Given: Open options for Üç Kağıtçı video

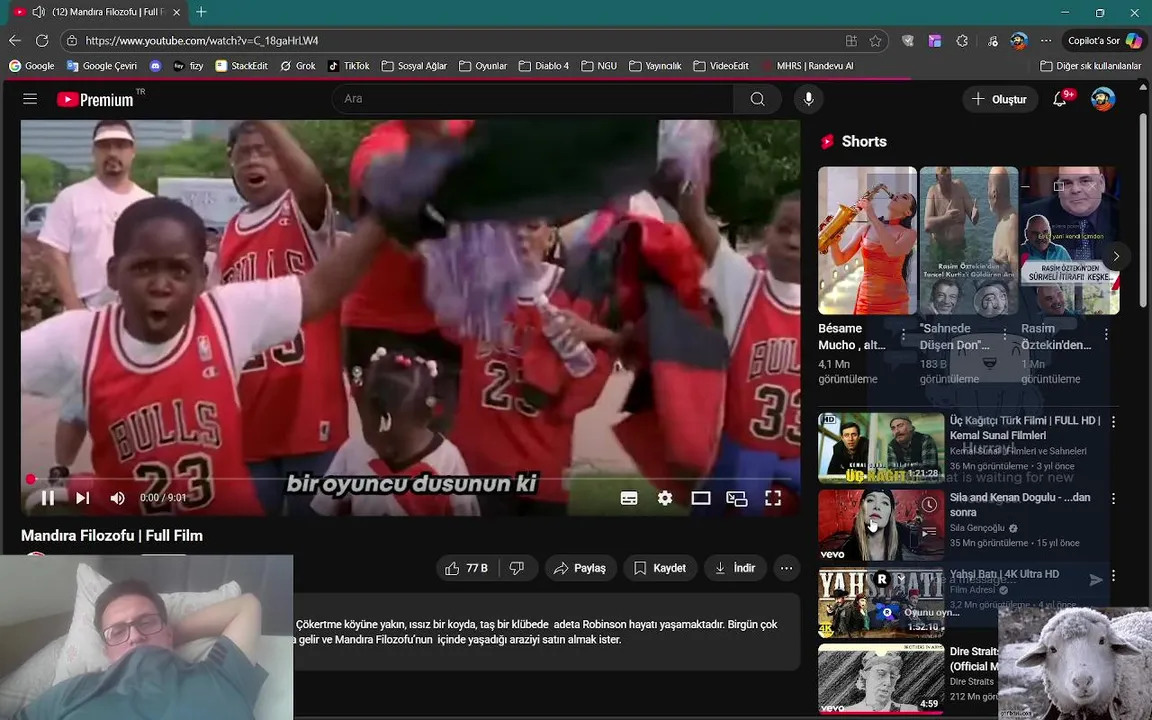Looking at the screenshot, I should tap(1113, 422).
